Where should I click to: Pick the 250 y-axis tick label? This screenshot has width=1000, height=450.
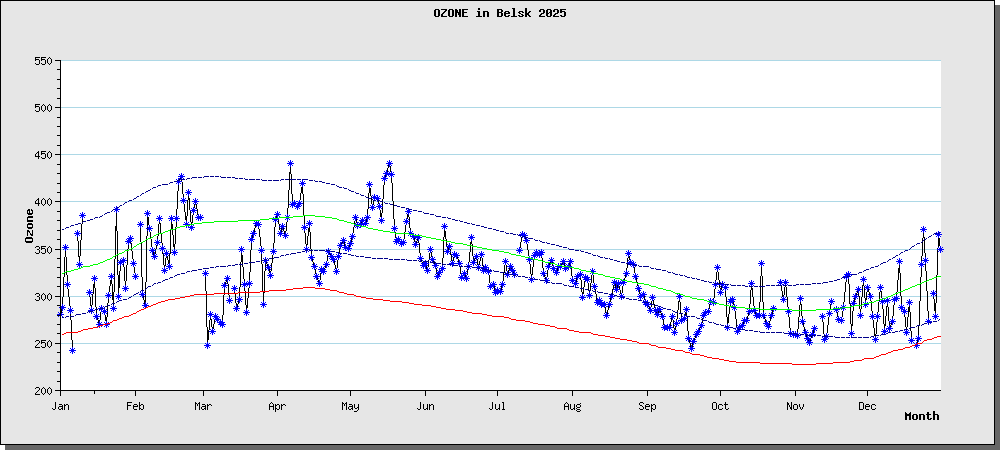[x=42, y=344]
